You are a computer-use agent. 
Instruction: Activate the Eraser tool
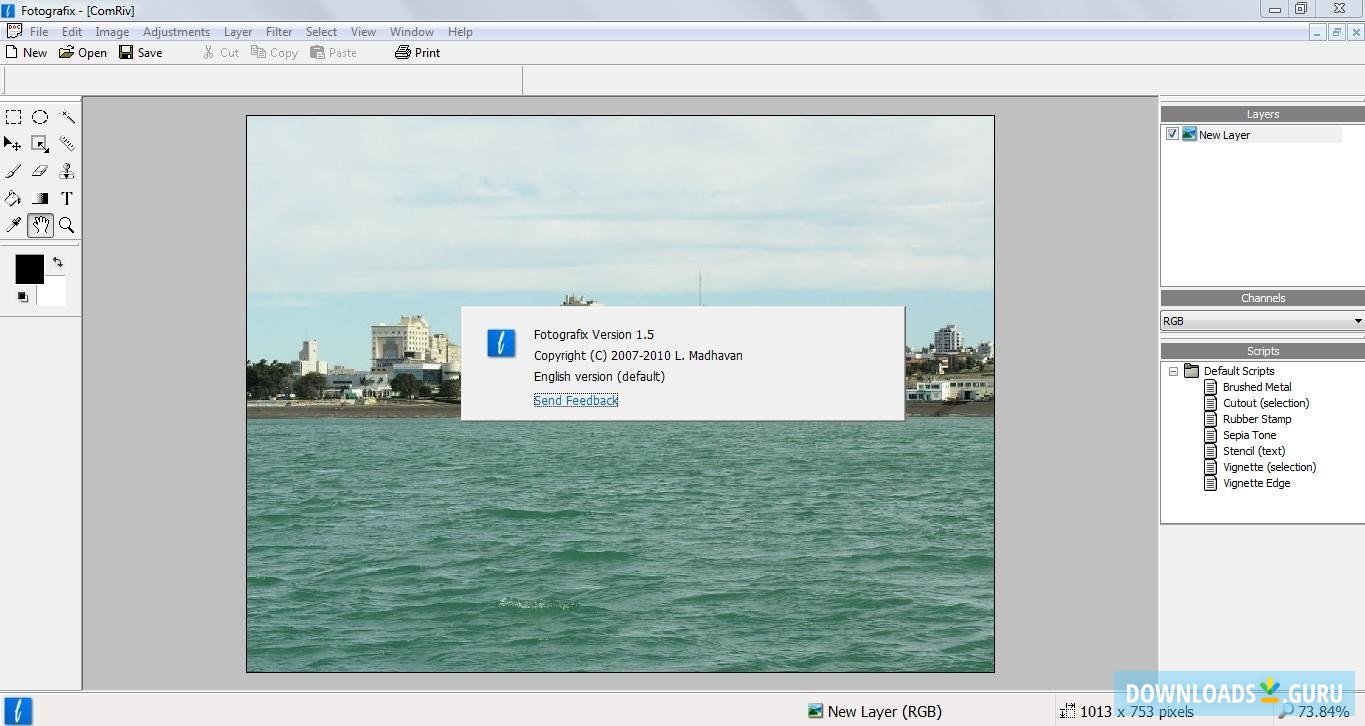pos(40,171)
